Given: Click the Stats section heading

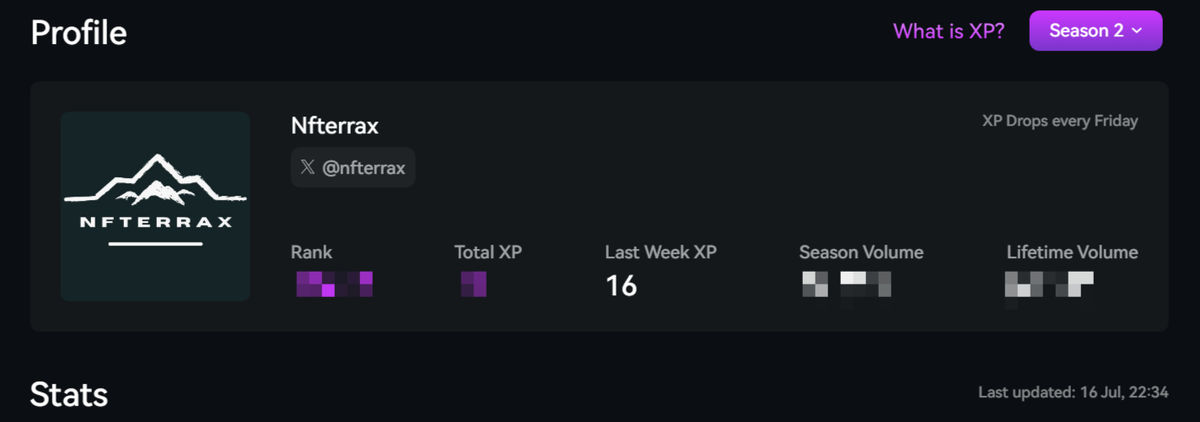Looking at the screenshot, I should coord(69,393).
